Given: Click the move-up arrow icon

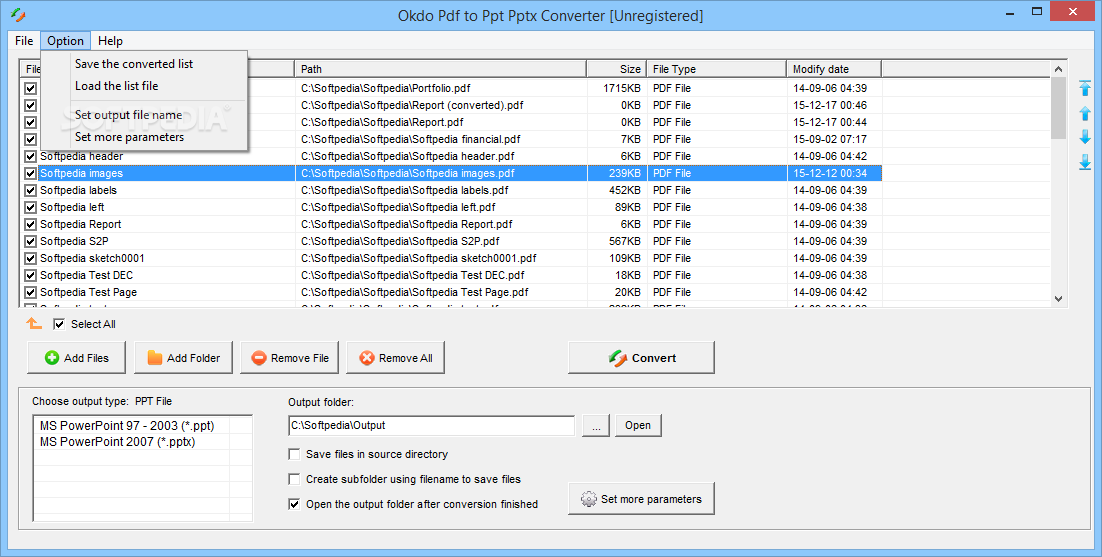Looking at the screenshot, I should pyautogui.click(x=1085, y=112).
